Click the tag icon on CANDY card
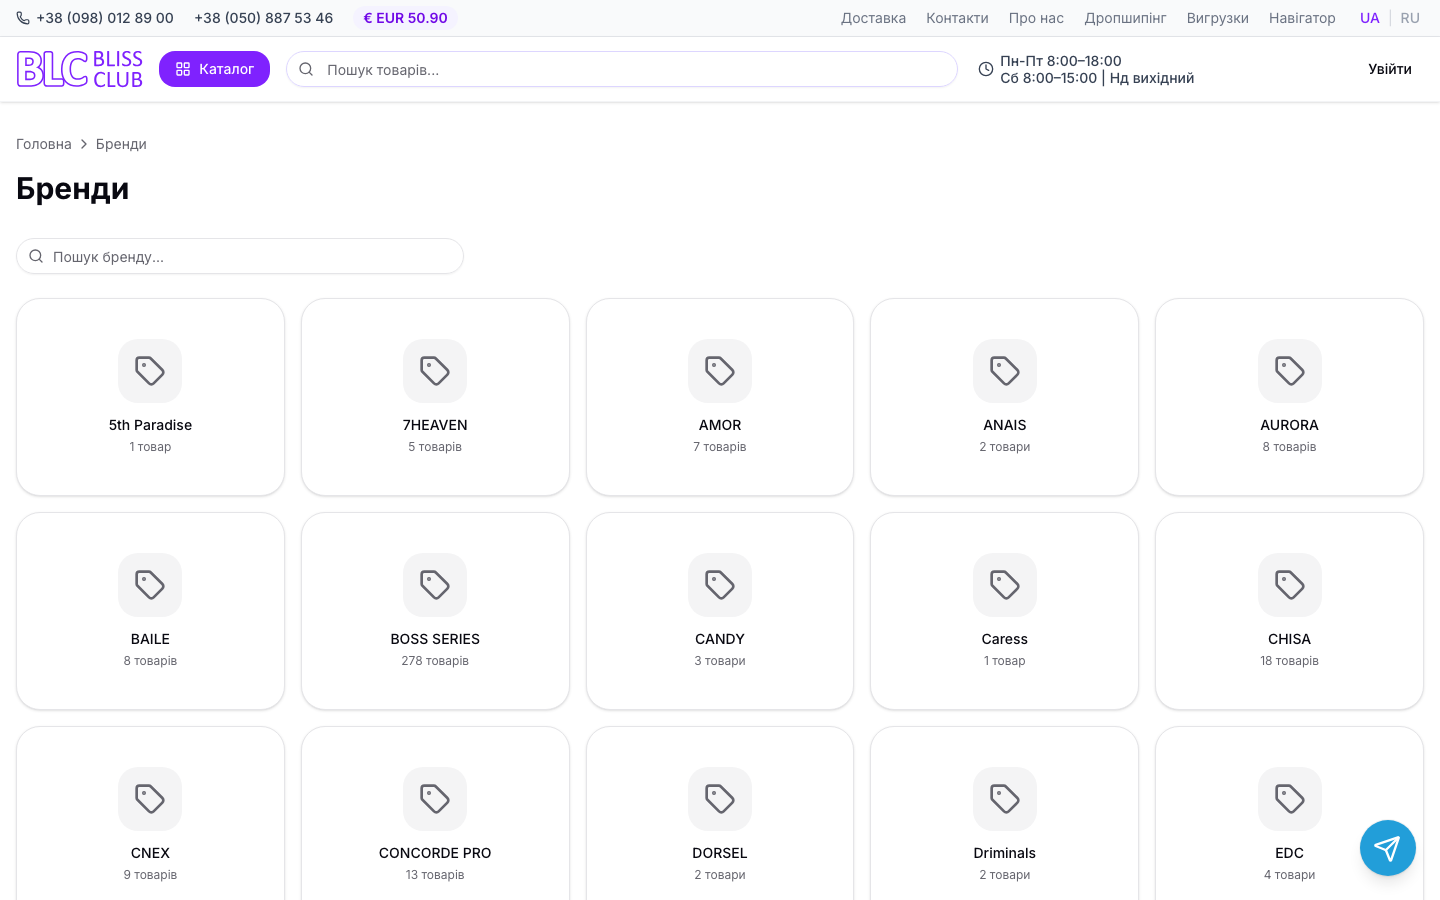This screenshot has width=1440, height=900. (x=720, y=585)
